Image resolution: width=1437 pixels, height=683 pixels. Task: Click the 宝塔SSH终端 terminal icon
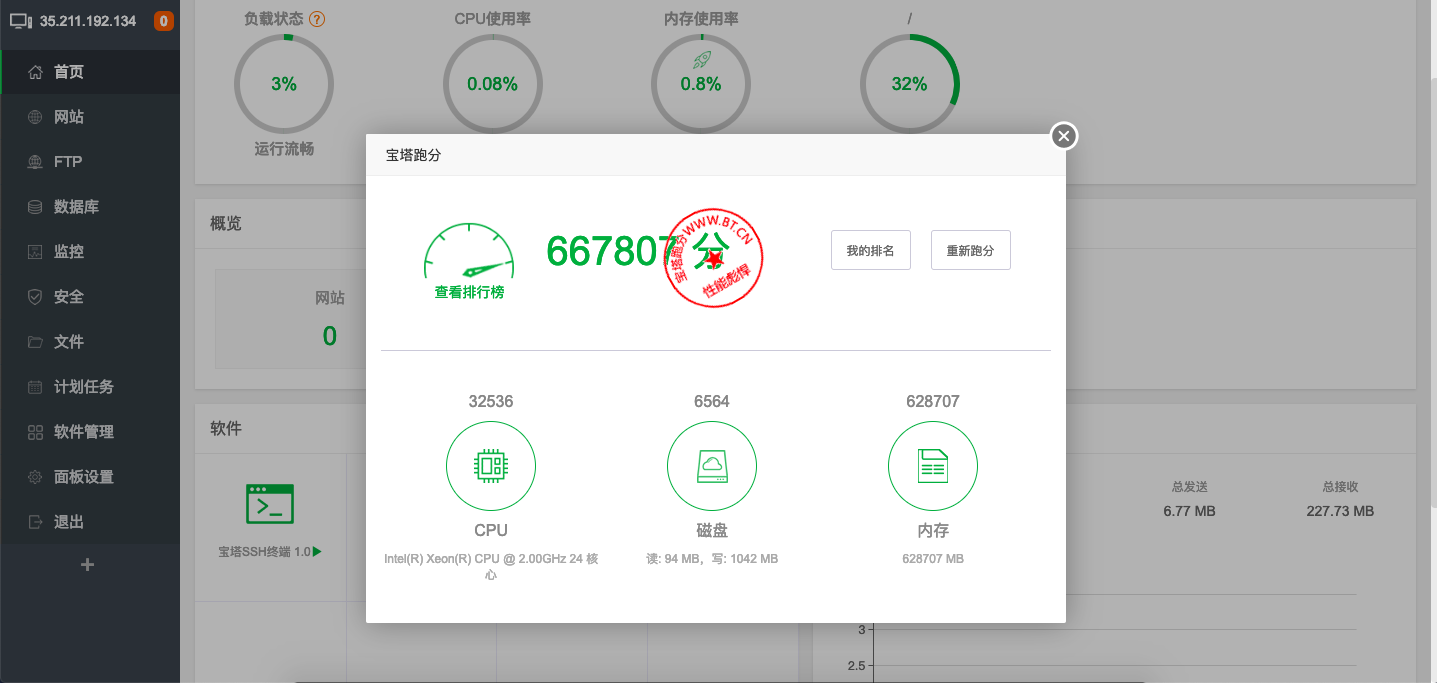pyautogui.click(x=270, y=503)
